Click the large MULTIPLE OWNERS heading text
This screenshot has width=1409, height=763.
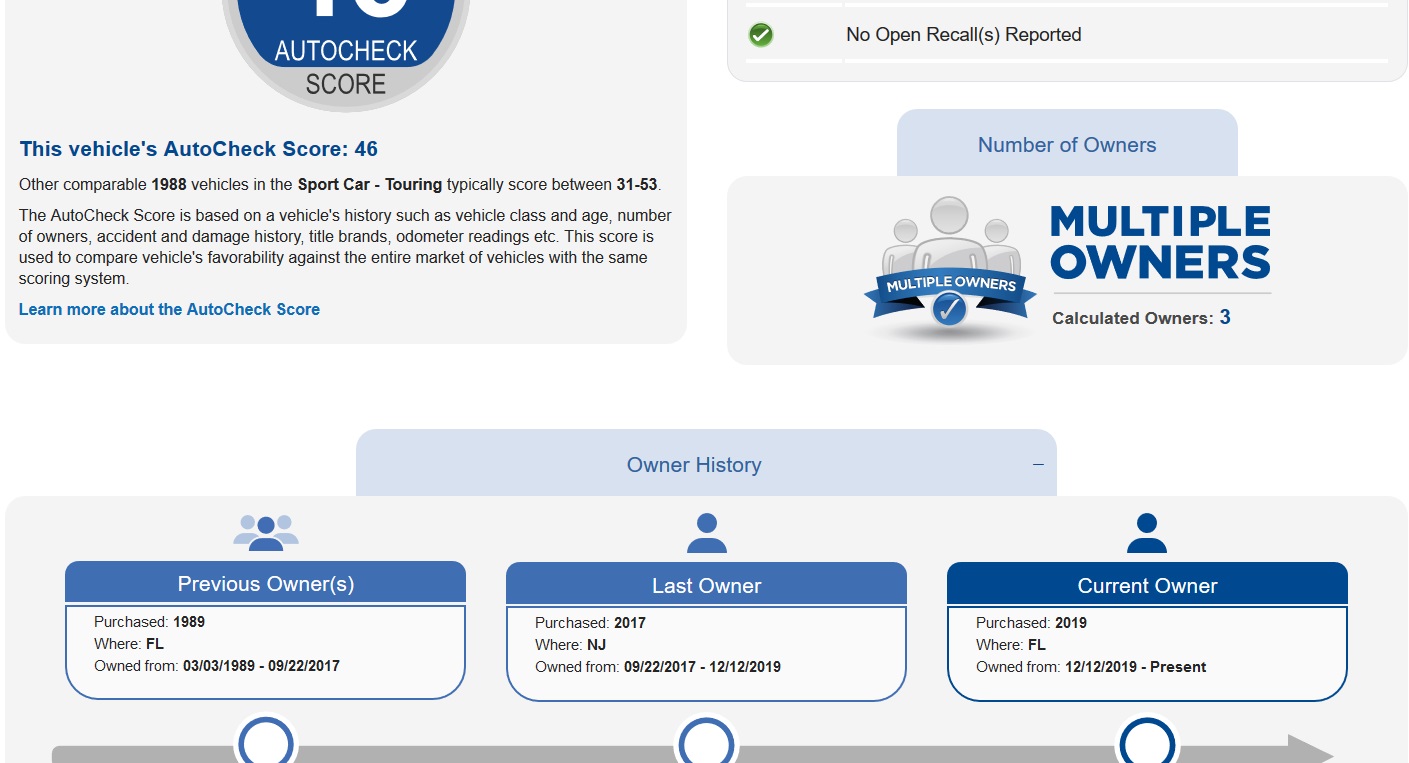1160,243
